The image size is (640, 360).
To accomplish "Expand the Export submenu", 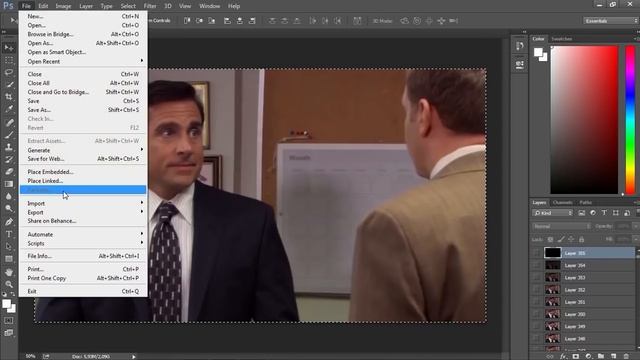I will pos(83,212).
